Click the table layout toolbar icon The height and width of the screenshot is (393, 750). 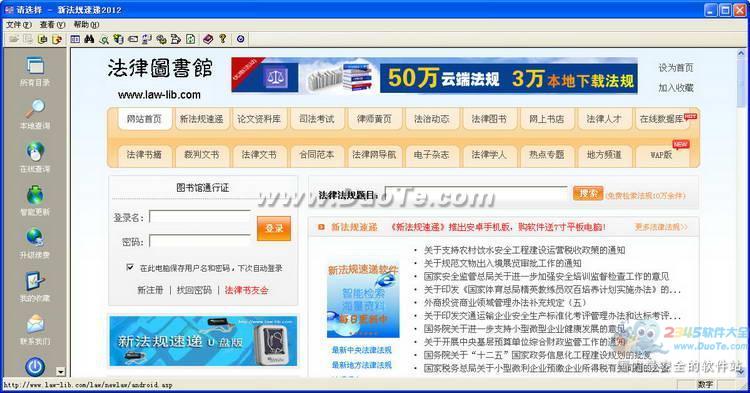click(x=75, y=39)
